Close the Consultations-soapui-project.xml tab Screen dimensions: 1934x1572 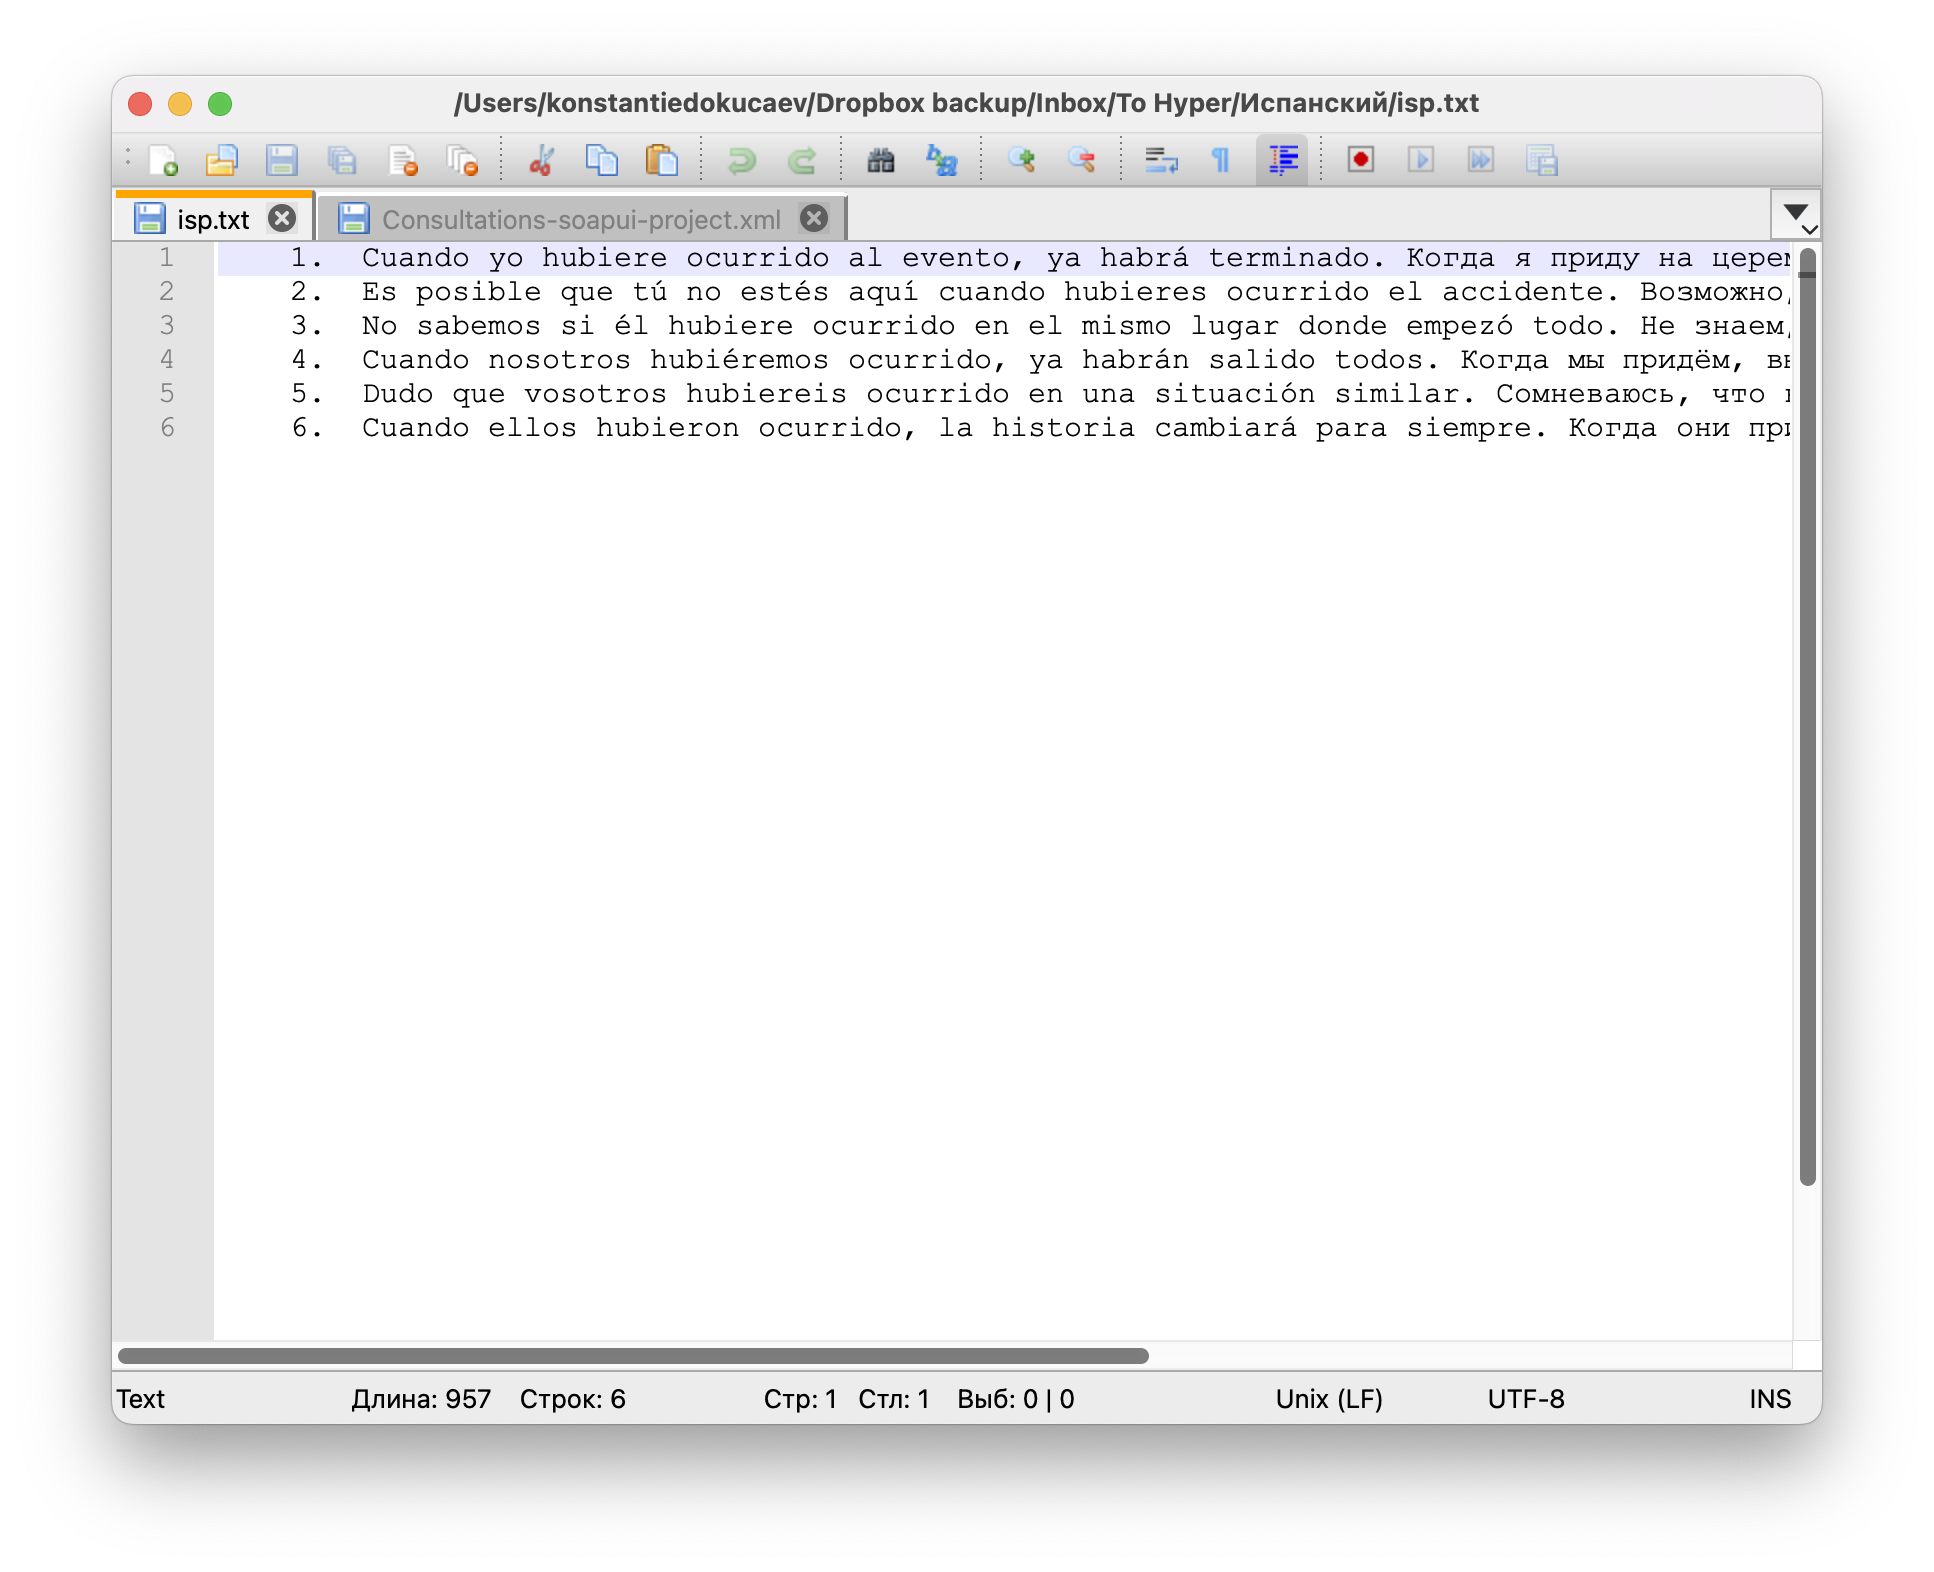(x=814, y=218)
